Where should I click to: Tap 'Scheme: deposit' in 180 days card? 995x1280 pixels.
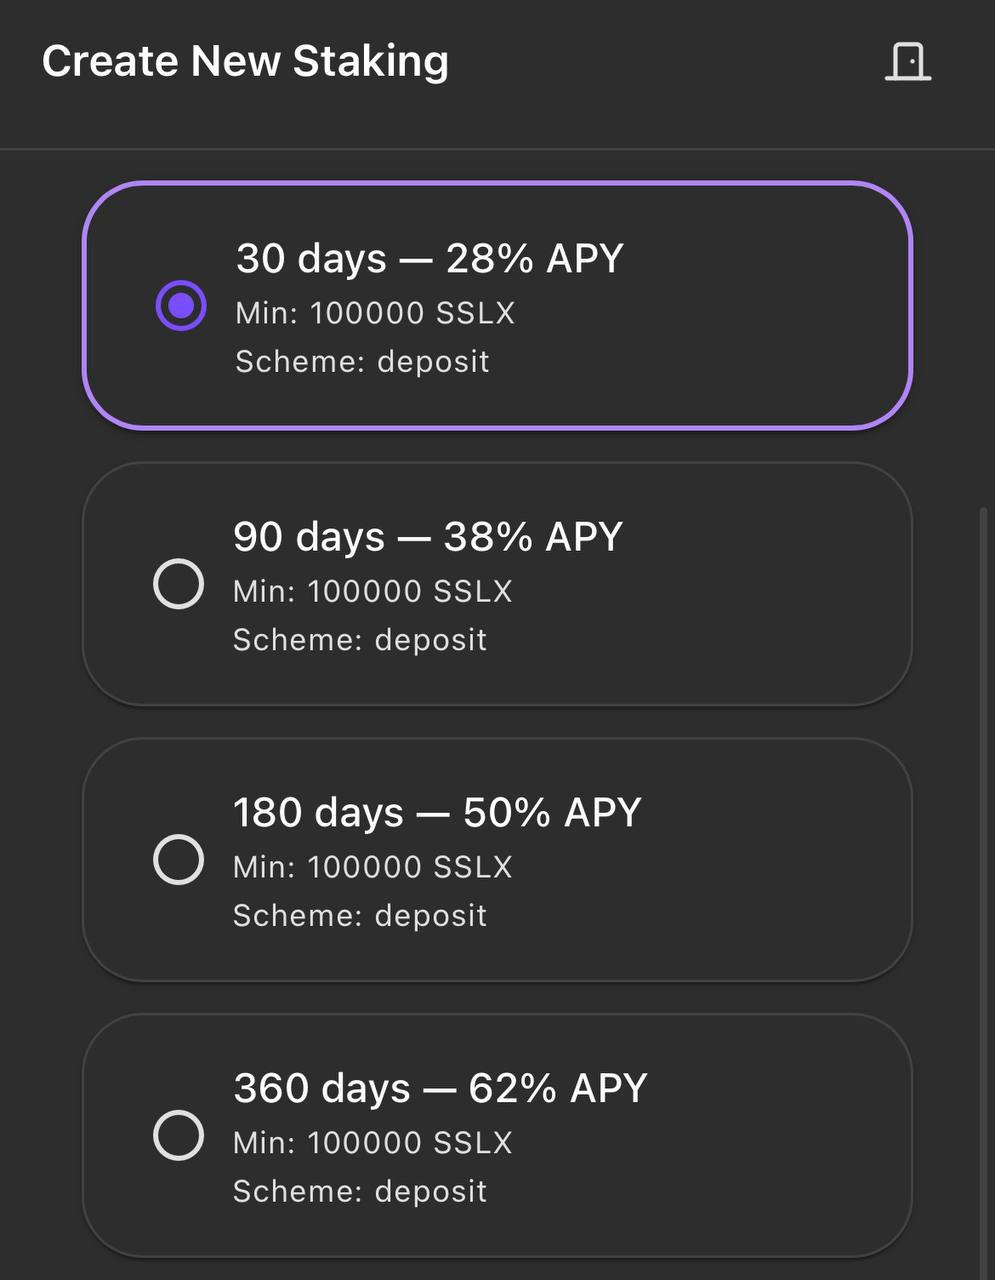tap(360, 916)
